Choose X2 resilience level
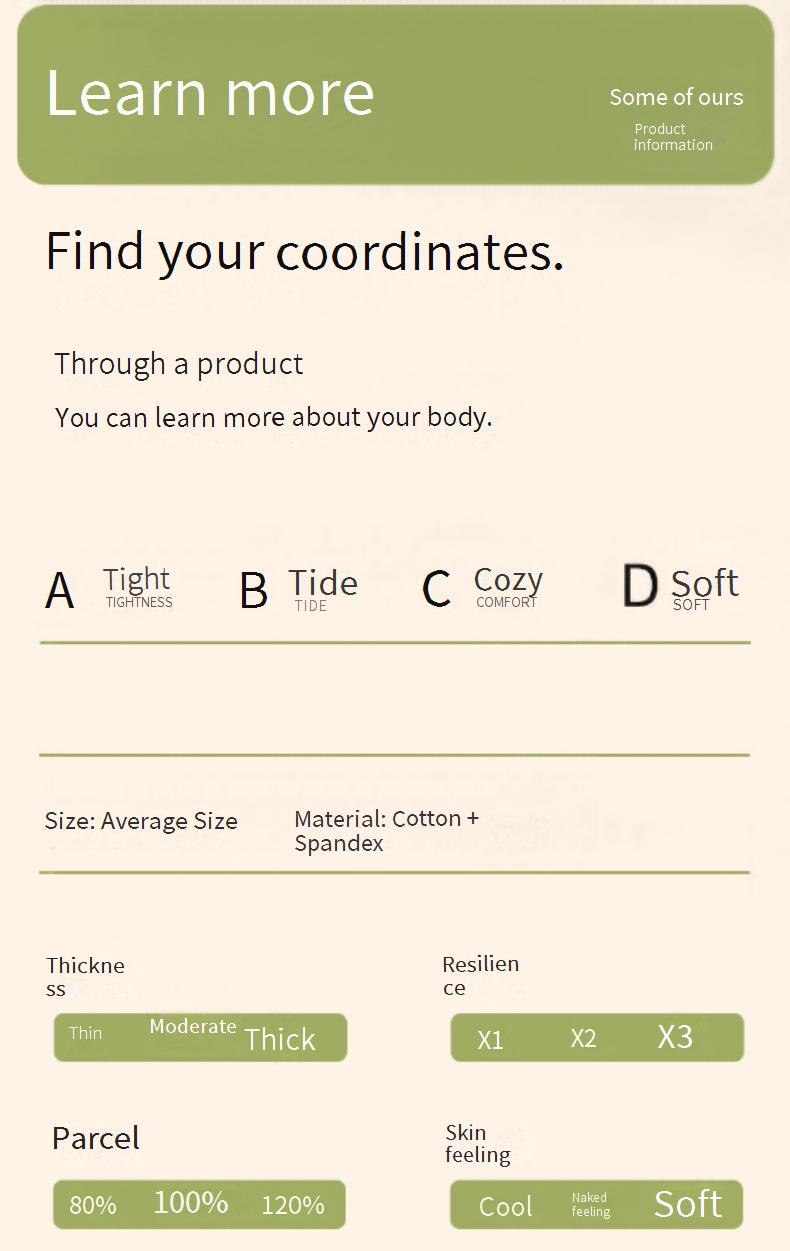This screenshot has height=1251, width=790. (x=583, y=1039)
